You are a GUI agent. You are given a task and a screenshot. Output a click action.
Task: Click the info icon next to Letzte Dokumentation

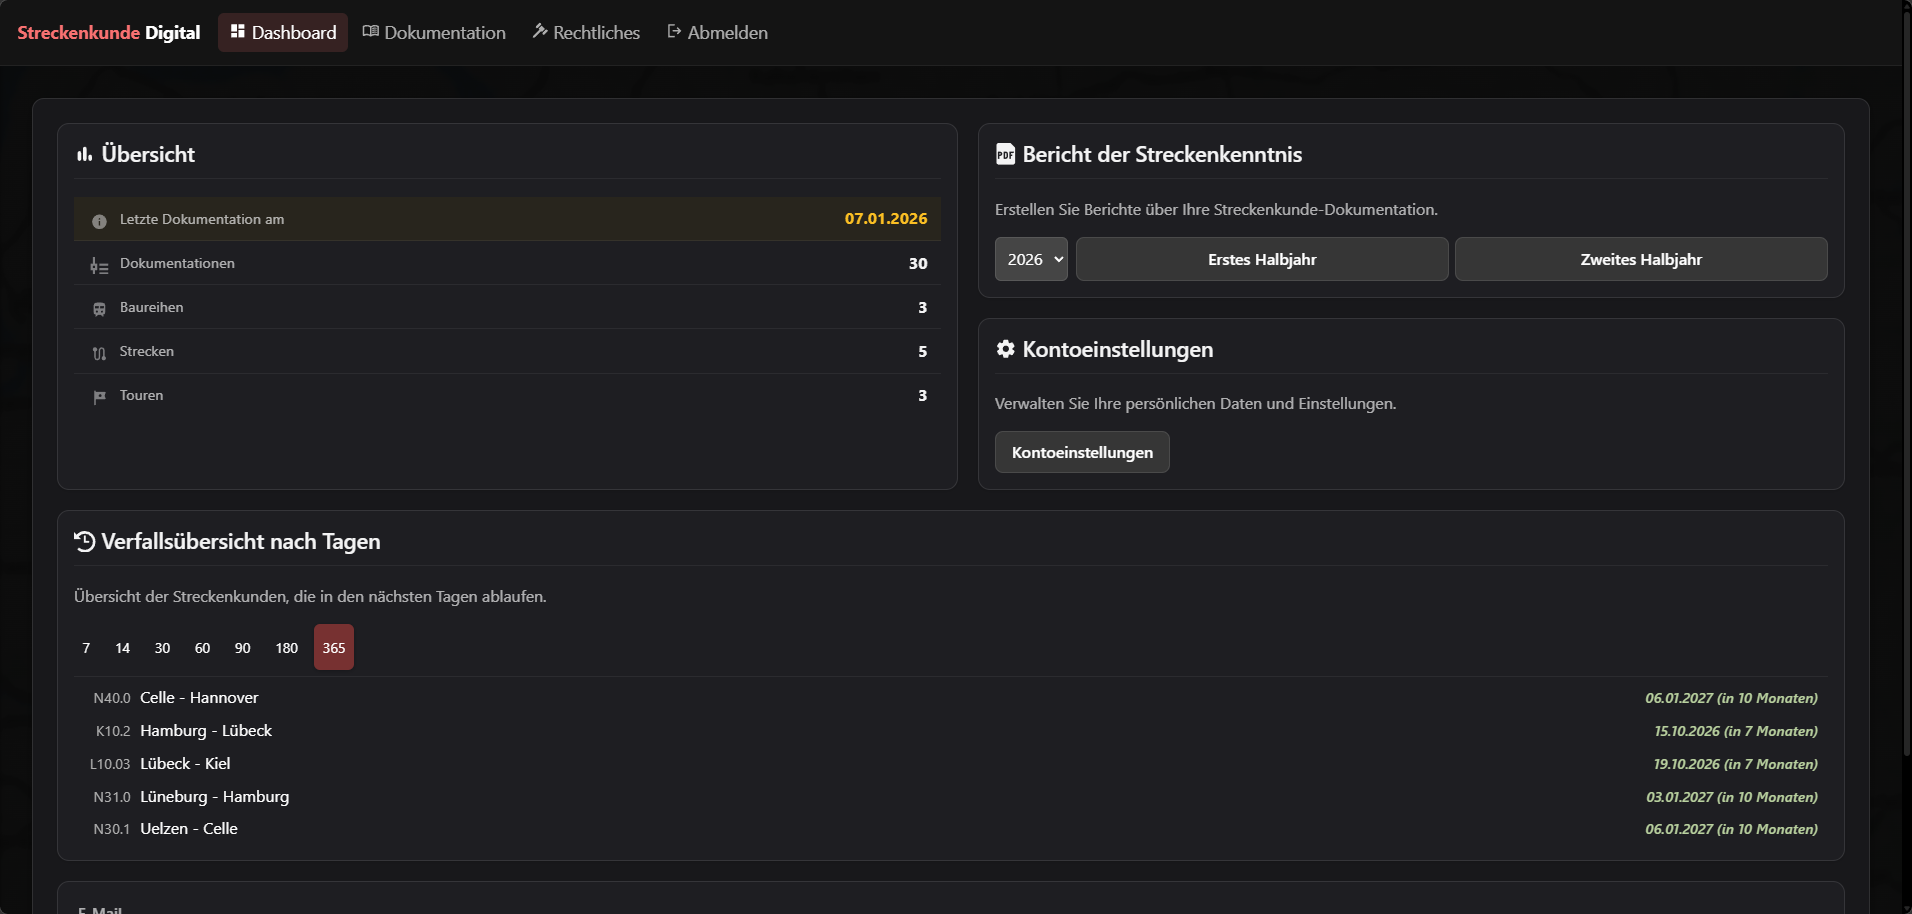click(98, 219)
